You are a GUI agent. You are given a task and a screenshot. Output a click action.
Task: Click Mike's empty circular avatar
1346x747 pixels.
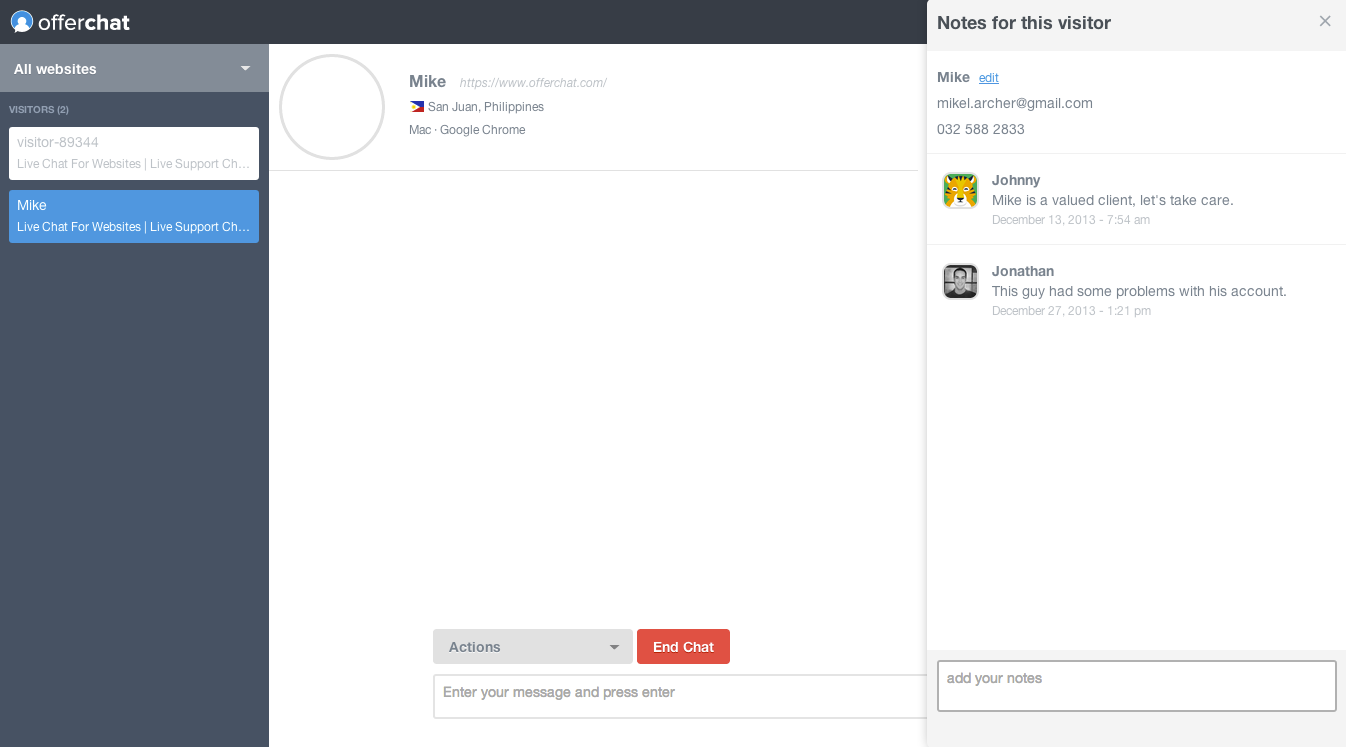[x=332, y=107]
